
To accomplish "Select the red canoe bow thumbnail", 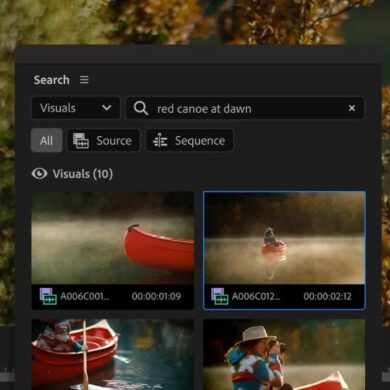I will [x=113, y=238].
